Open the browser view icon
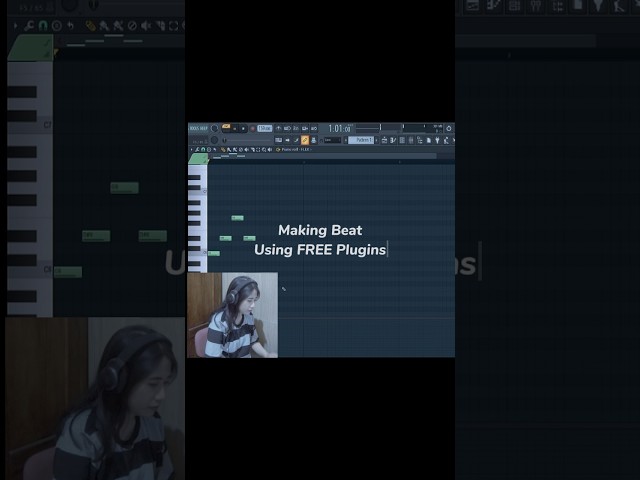 420,140
